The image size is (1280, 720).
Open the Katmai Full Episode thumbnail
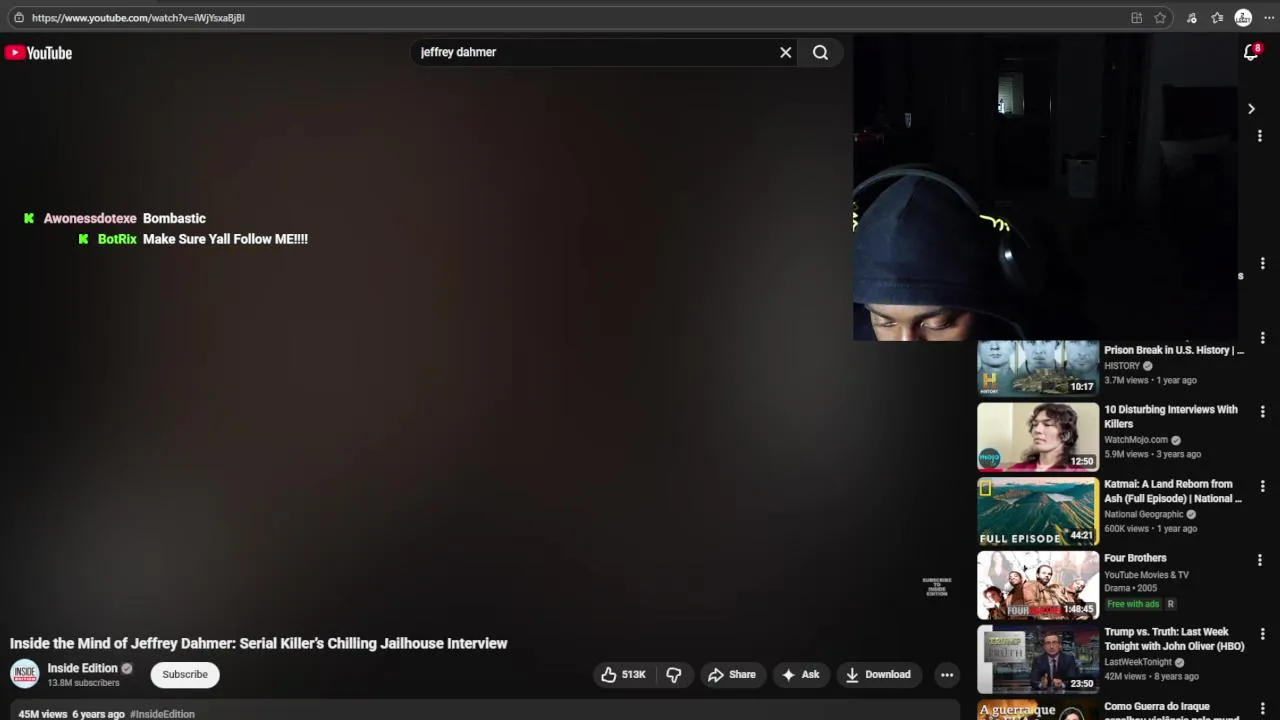[x=1038, y=511]
